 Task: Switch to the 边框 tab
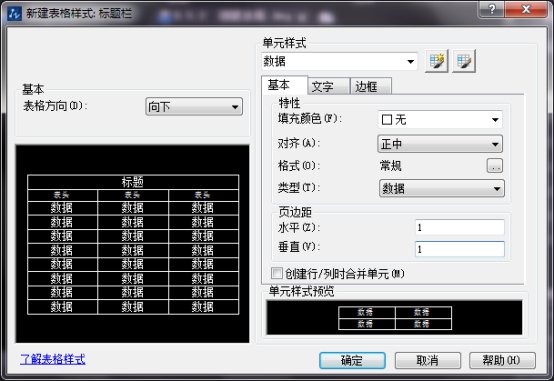click(x=371, y=86)
